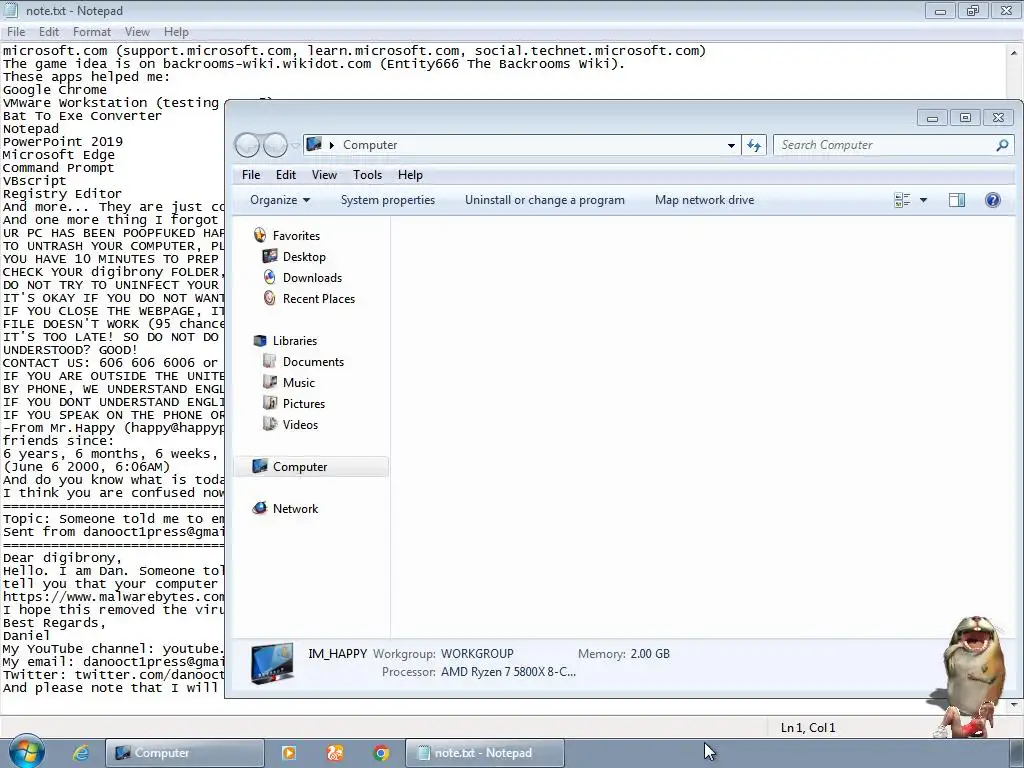The height and width of the screenshot is (768, 1024).
Task: Click System properties toolbar button
Action: (x=388, y=200)
